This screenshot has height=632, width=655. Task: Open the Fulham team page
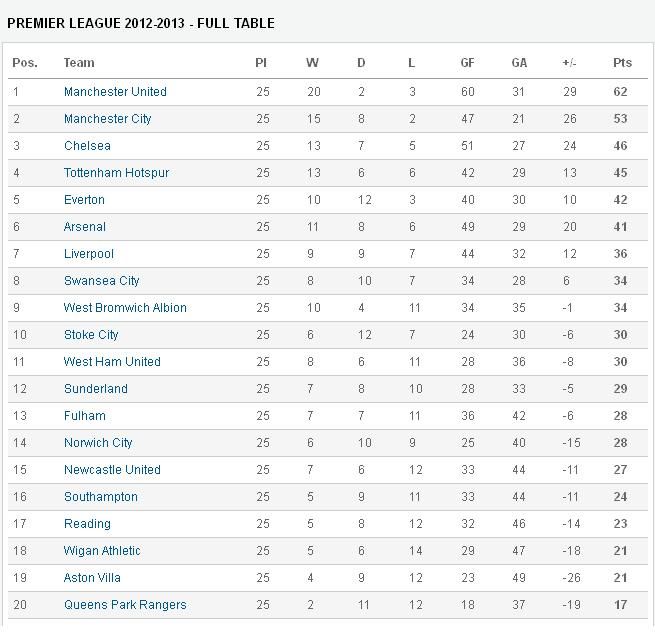pos(84,416)
